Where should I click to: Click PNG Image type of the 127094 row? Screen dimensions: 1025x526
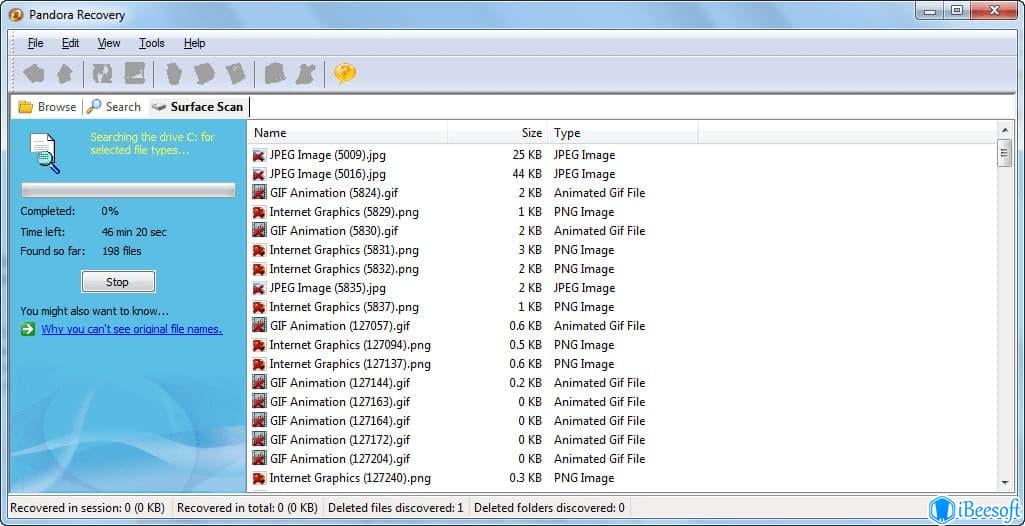tap(584, 345)
